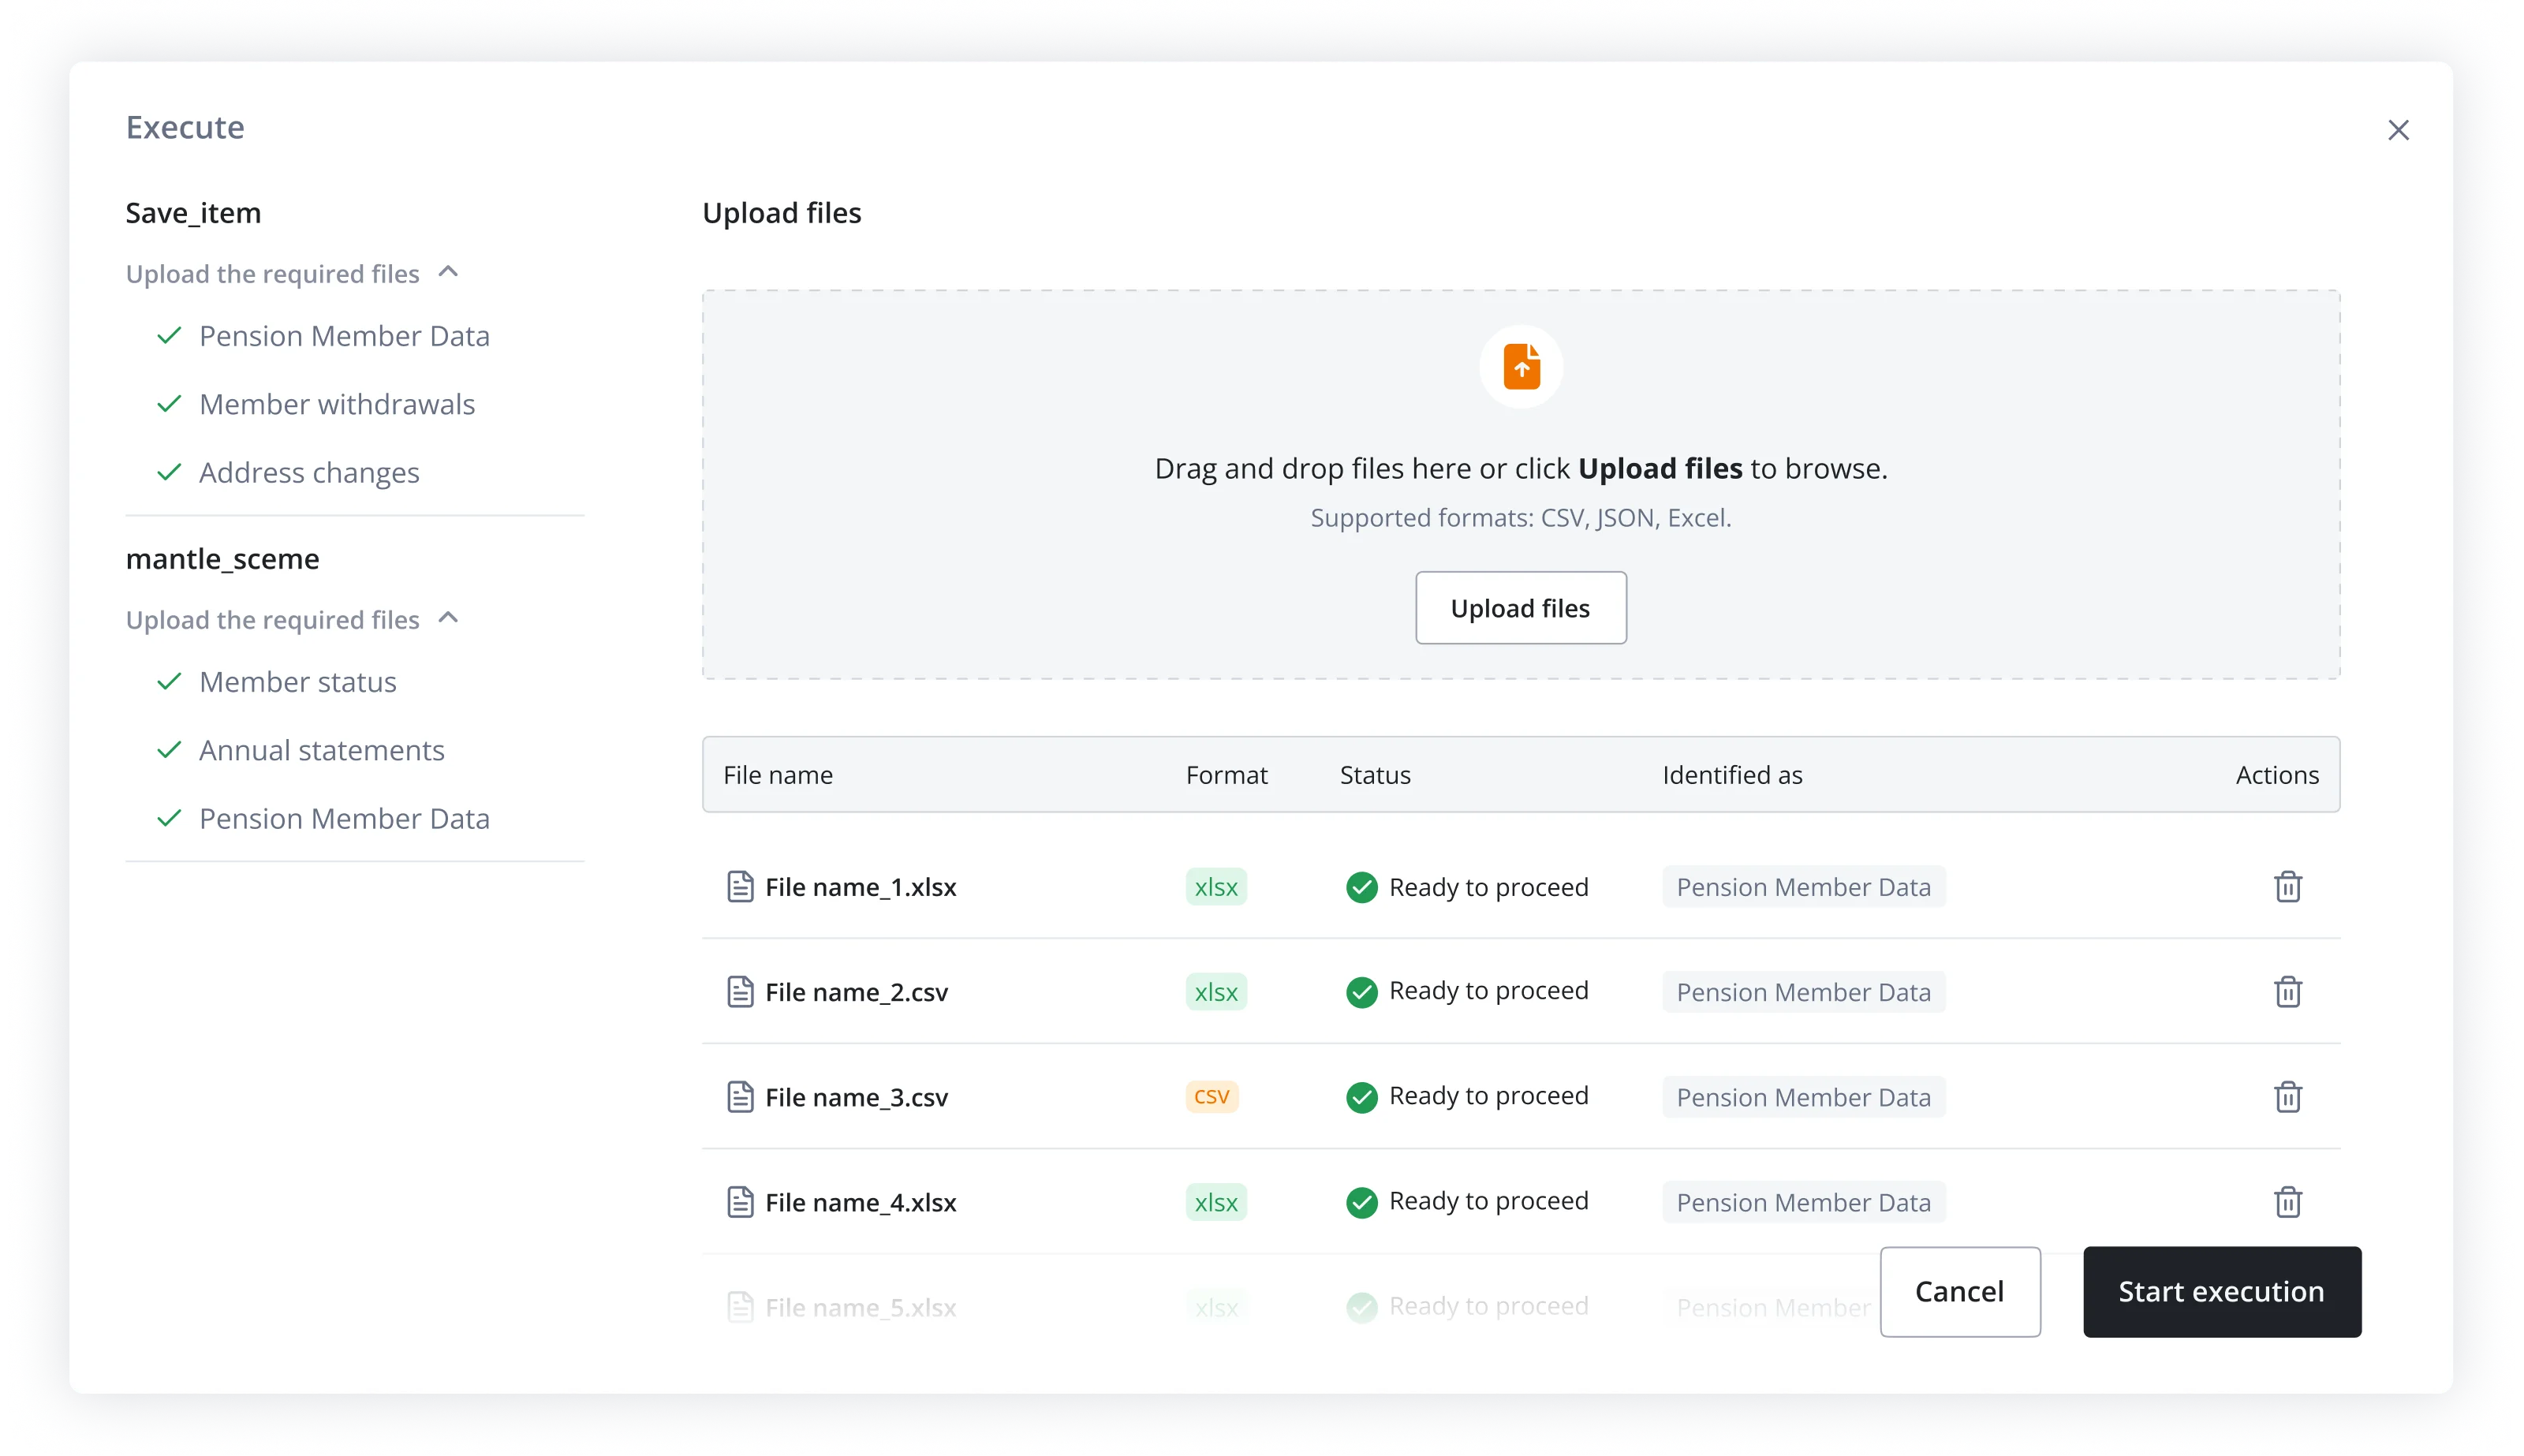This screenshot has width=2524, height=1456.
Task: Click the checkmark beside Annual statements
Action: tap(169, 750)
